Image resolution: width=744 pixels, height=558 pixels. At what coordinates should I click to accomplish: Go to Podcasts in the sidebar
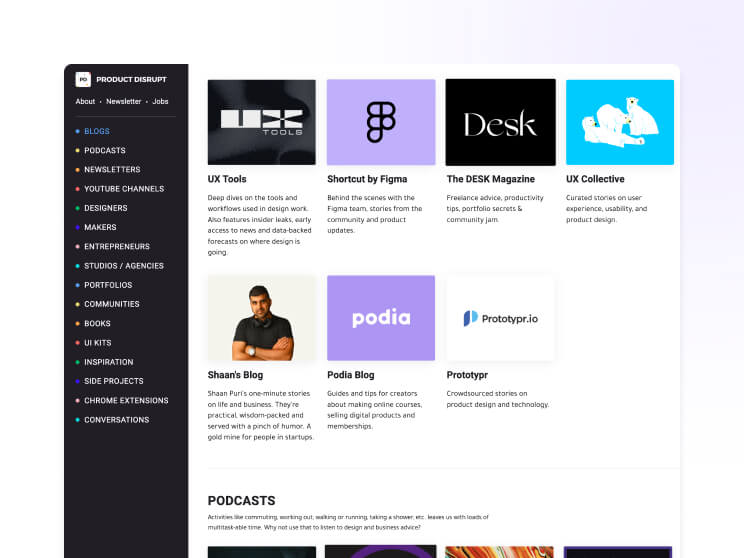point(105,150)
